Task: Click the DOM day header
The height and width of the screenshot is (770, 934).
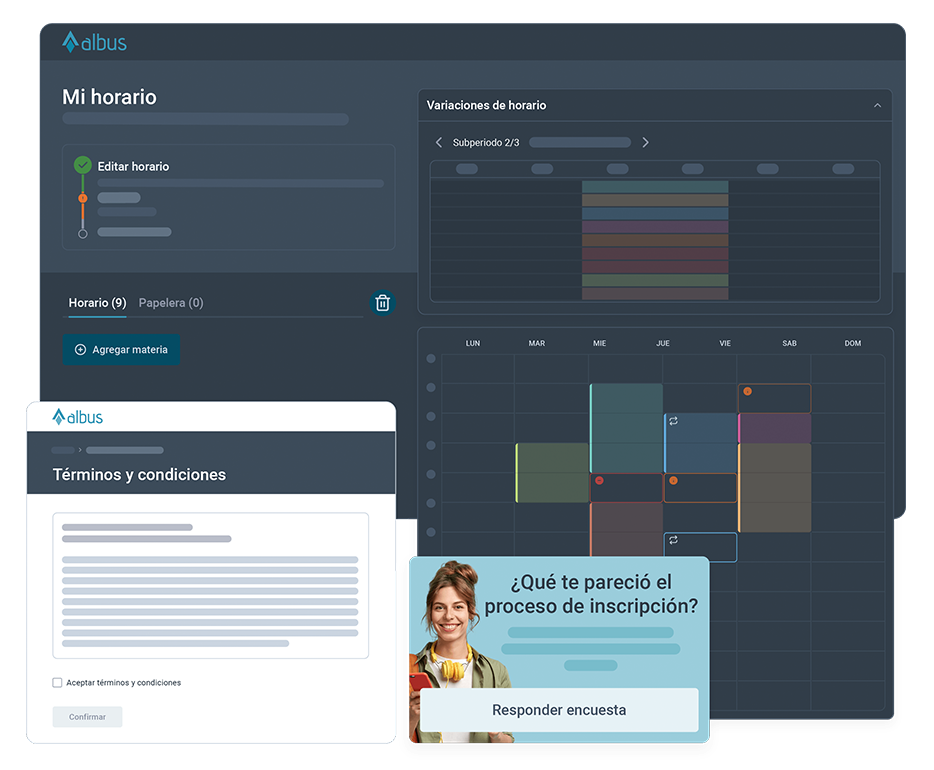Action: [x=852, y=344]
